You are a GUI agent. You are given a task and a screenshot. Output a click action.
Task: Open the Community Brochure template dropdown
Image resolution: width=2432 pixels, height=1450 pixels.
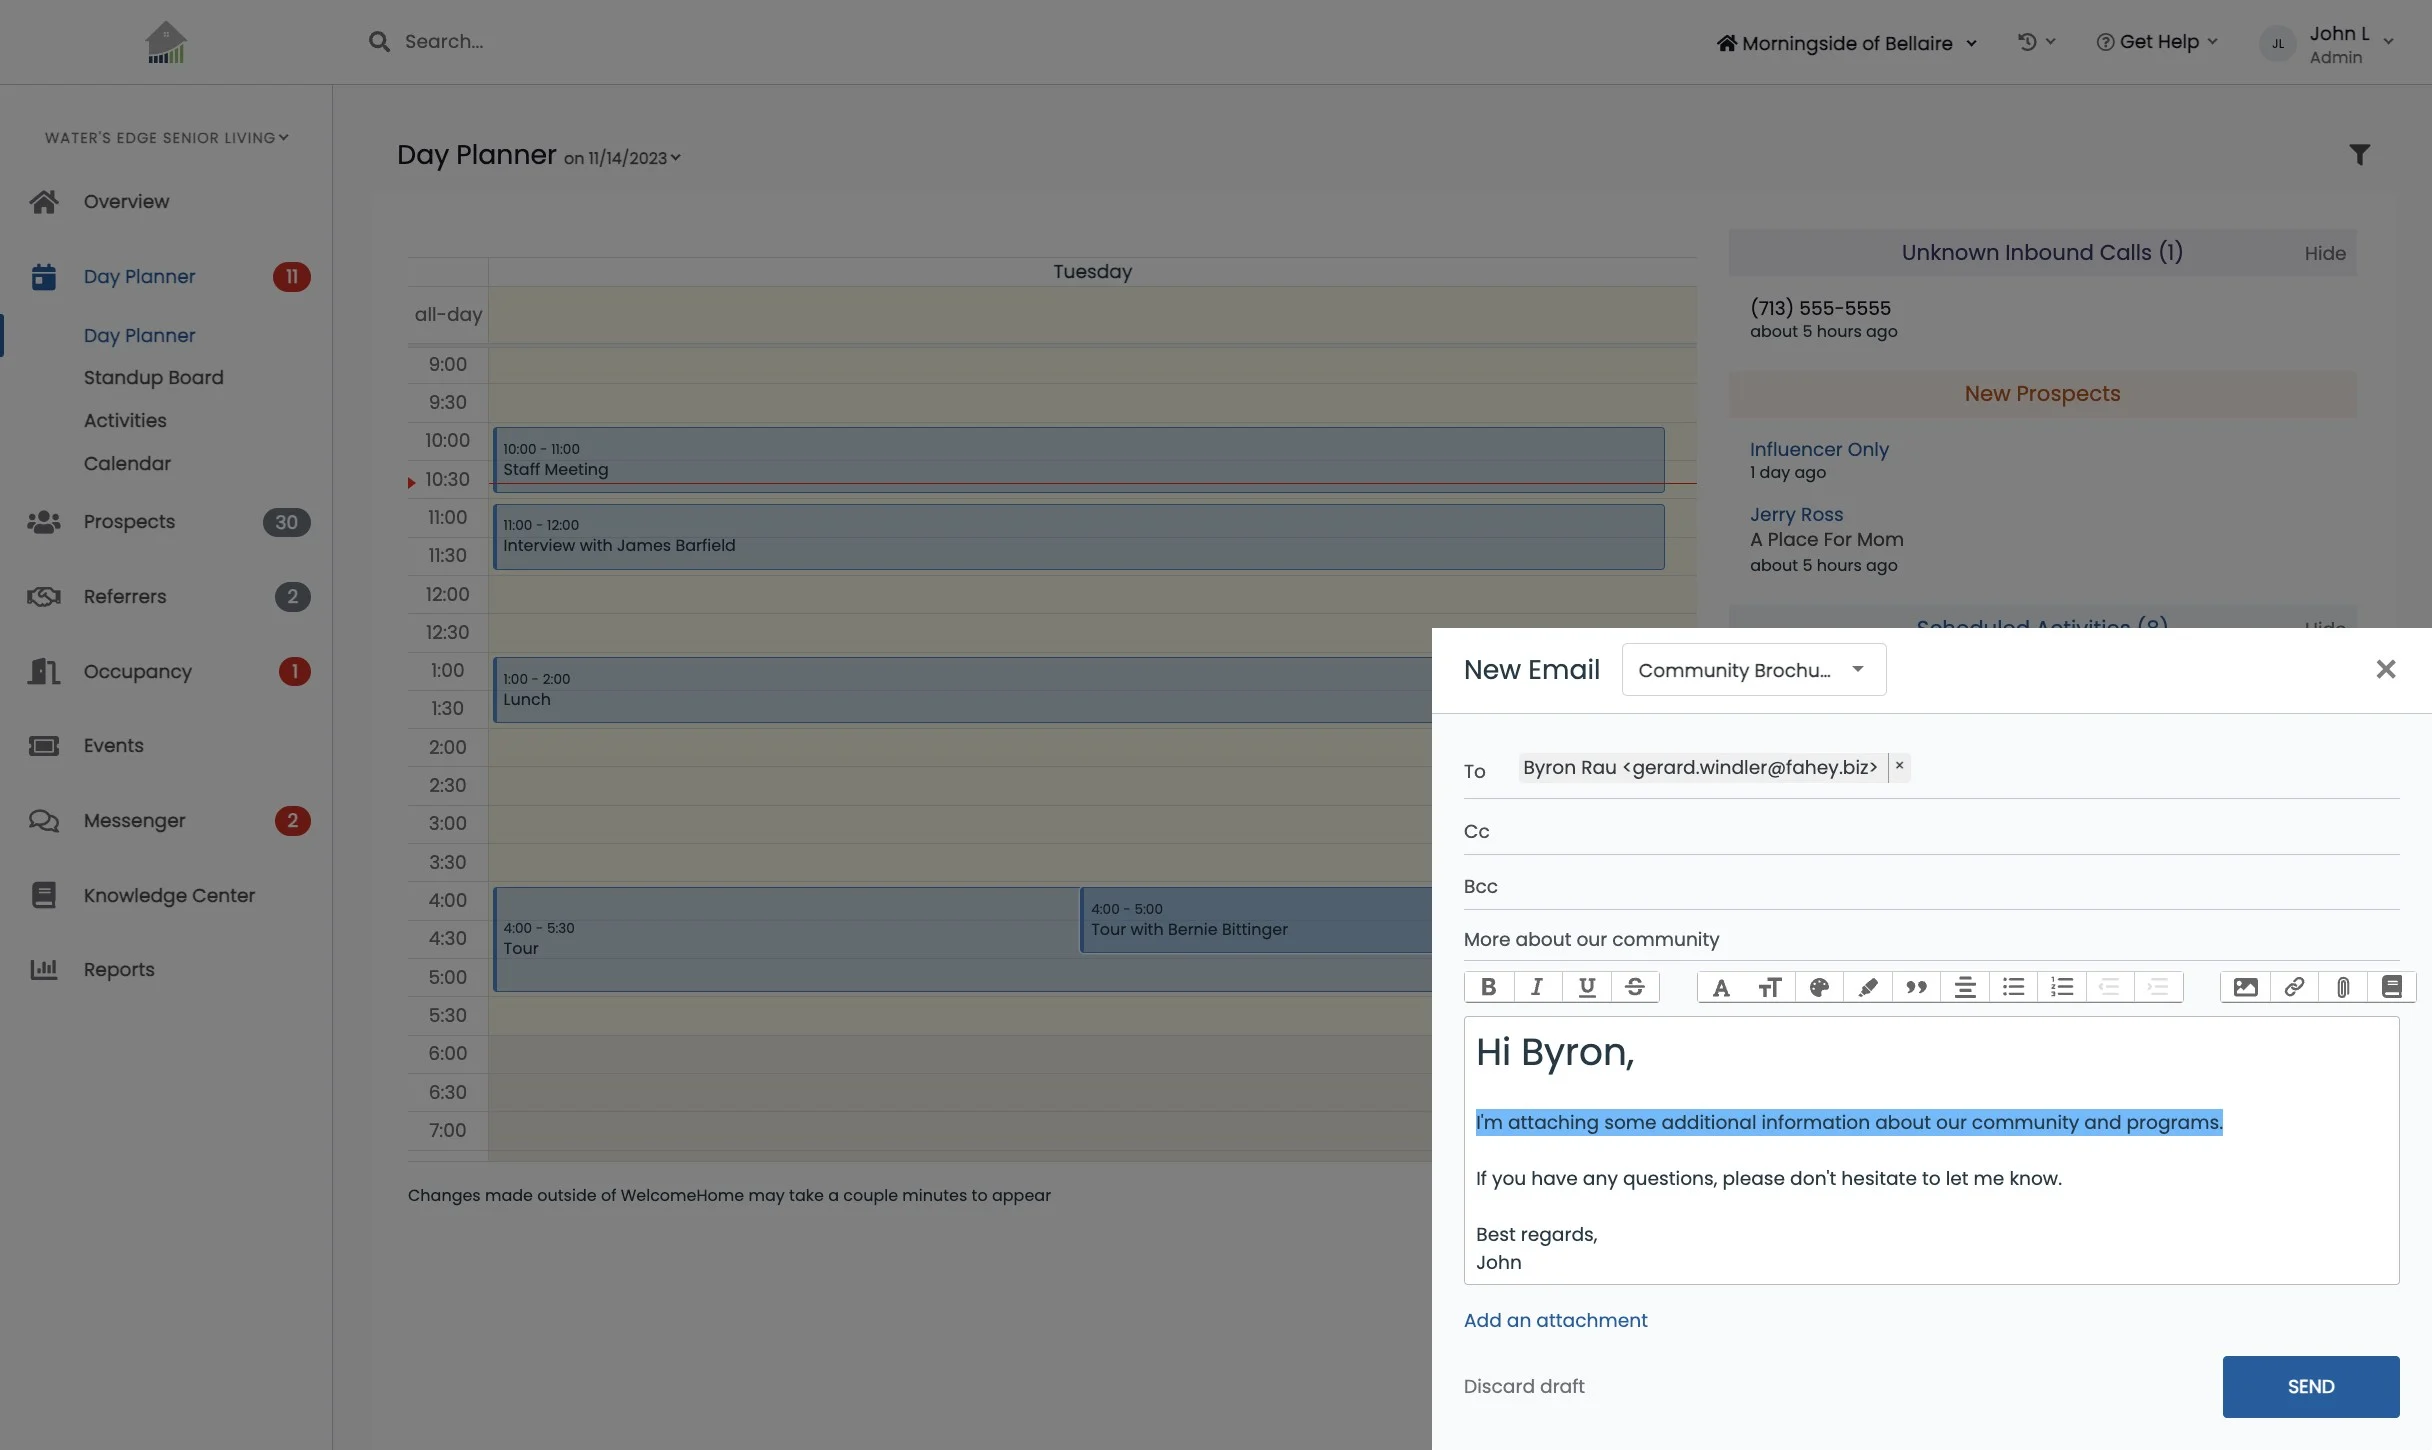coord(1753,670)
